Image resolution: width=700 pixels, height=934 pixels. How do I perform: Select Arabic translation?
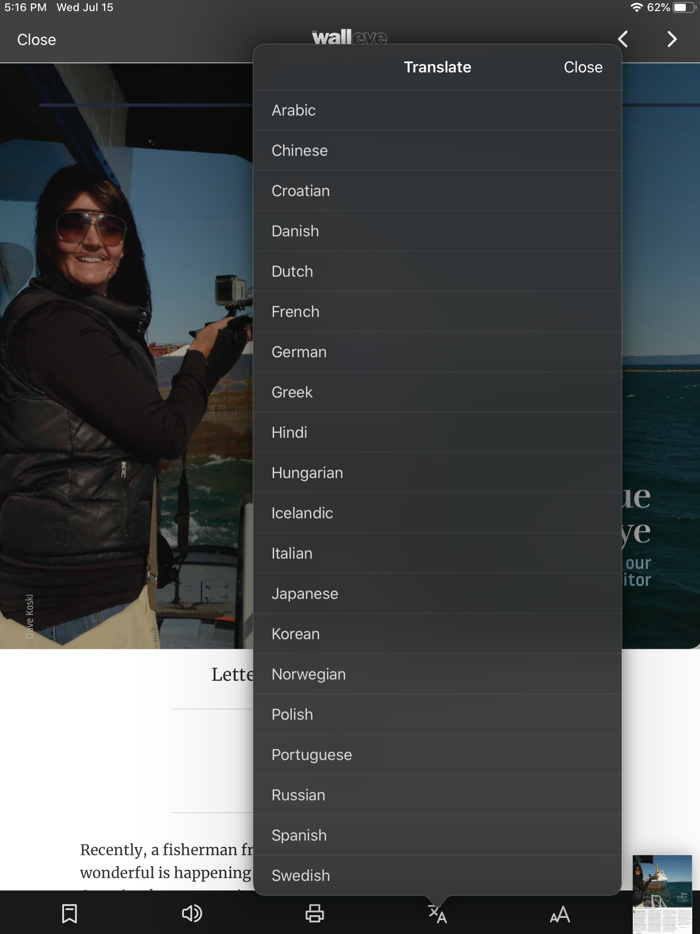(x=437, y=110)
